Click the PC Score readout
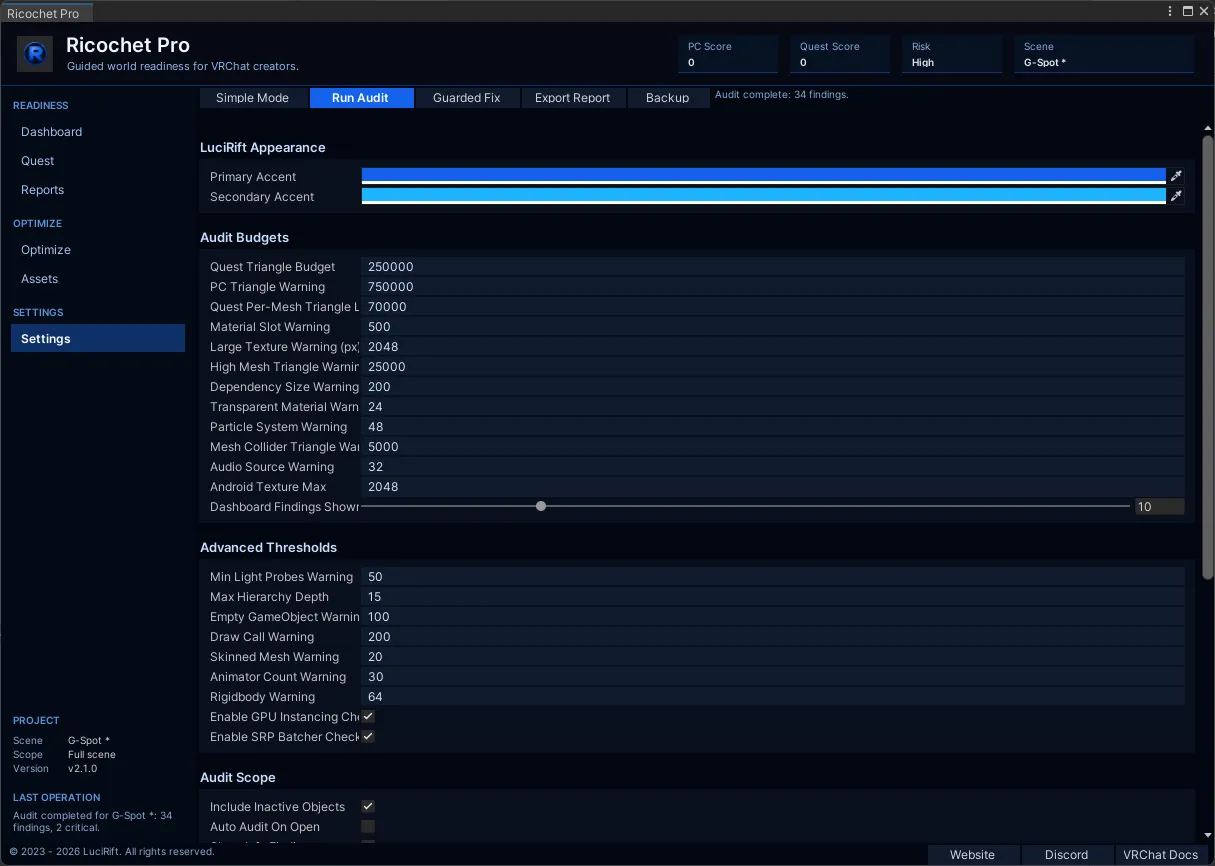 click(728, 54)
